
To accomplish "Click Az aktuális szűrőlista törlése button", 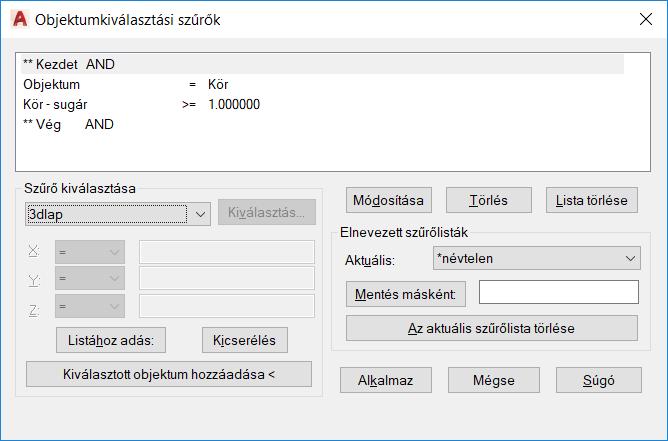I will pyautogui.click(x=492, y=328).
